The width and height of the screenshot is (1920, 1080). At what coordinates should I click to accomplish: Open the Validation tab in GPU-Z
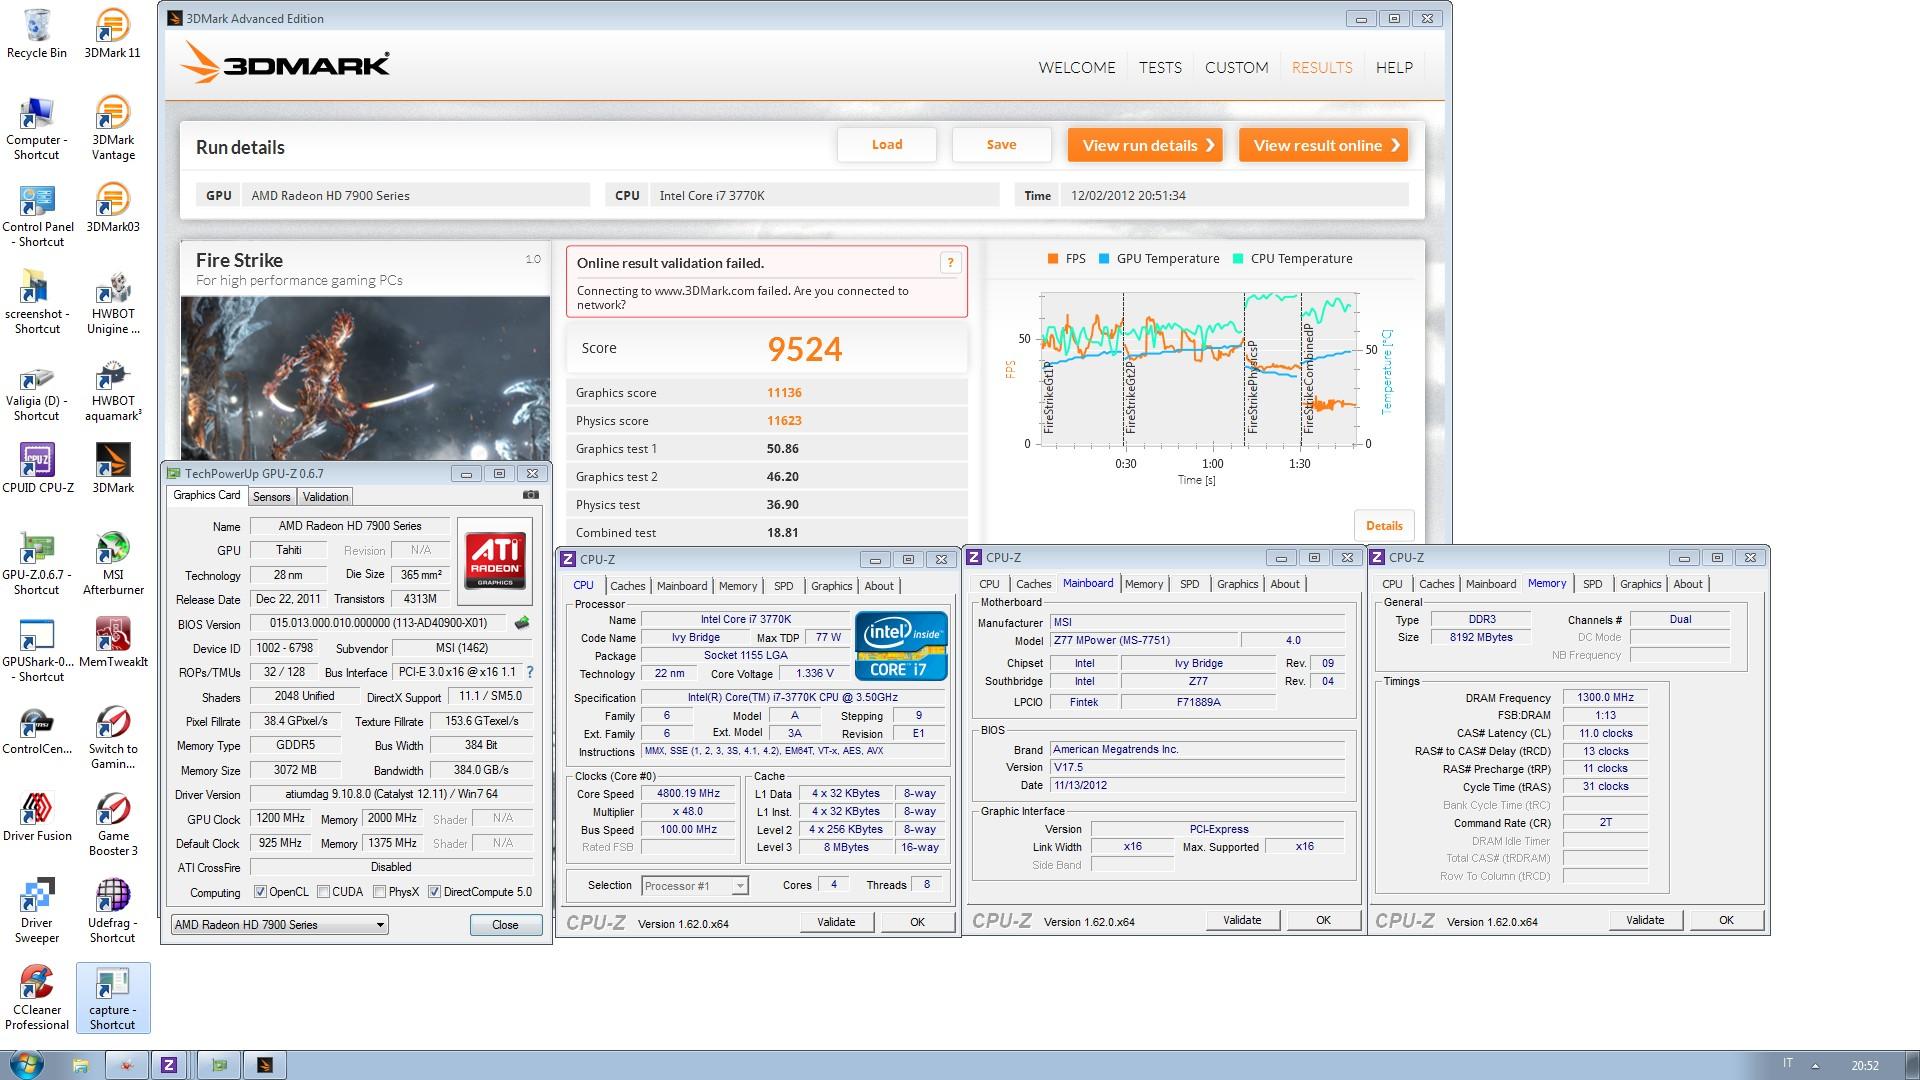point(325,497)
